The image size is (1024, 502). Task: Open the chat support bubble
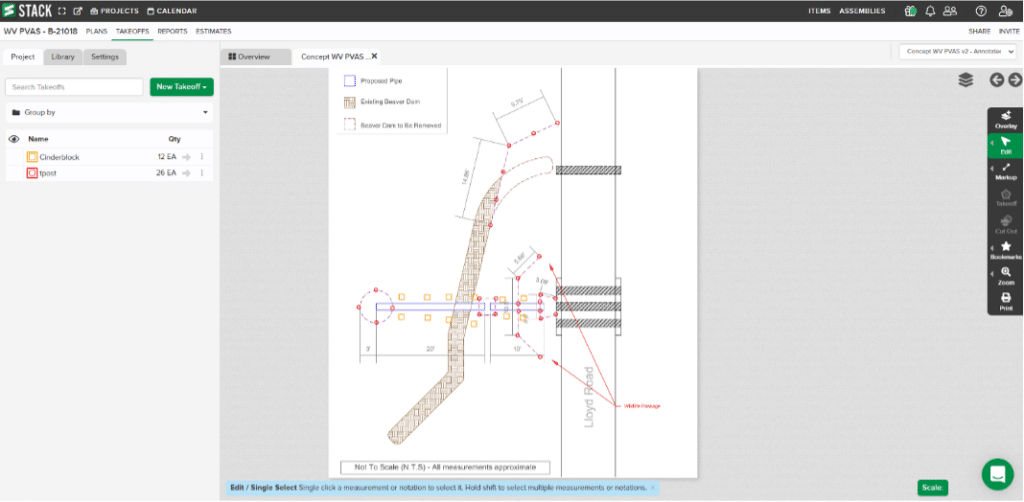click(x=997, y=474)
